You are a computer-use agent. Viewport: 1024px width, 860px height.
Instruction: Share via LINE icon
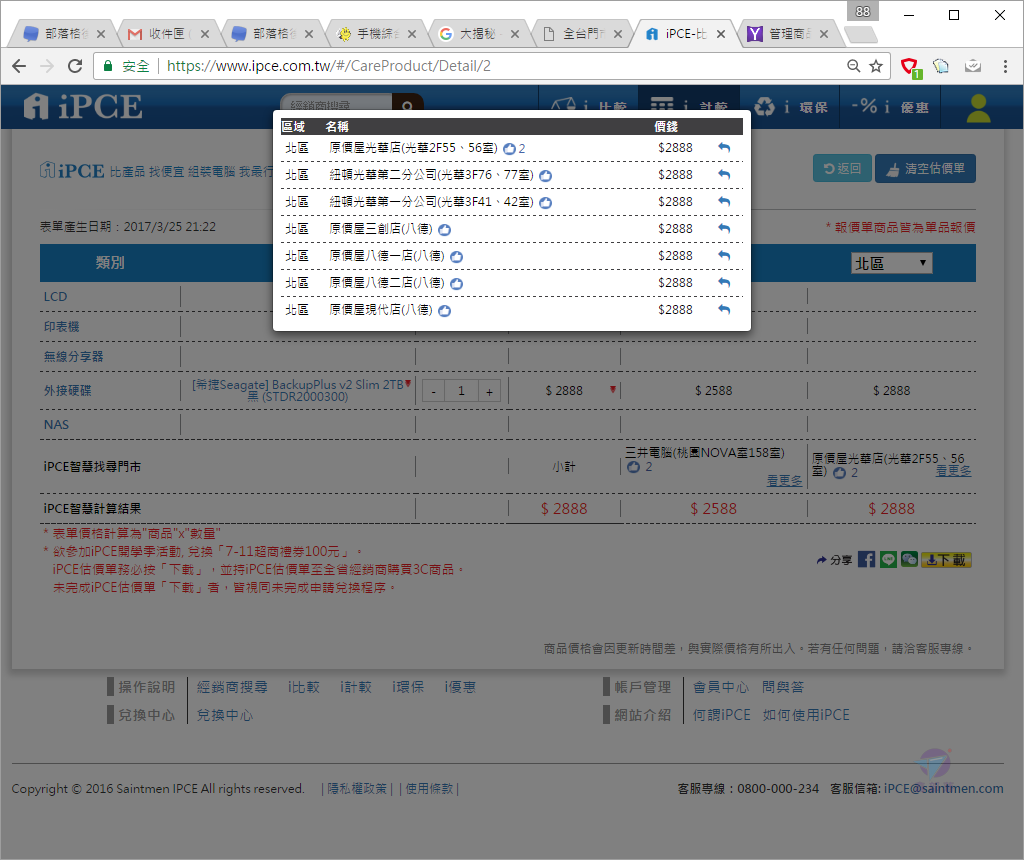[888, 560]
